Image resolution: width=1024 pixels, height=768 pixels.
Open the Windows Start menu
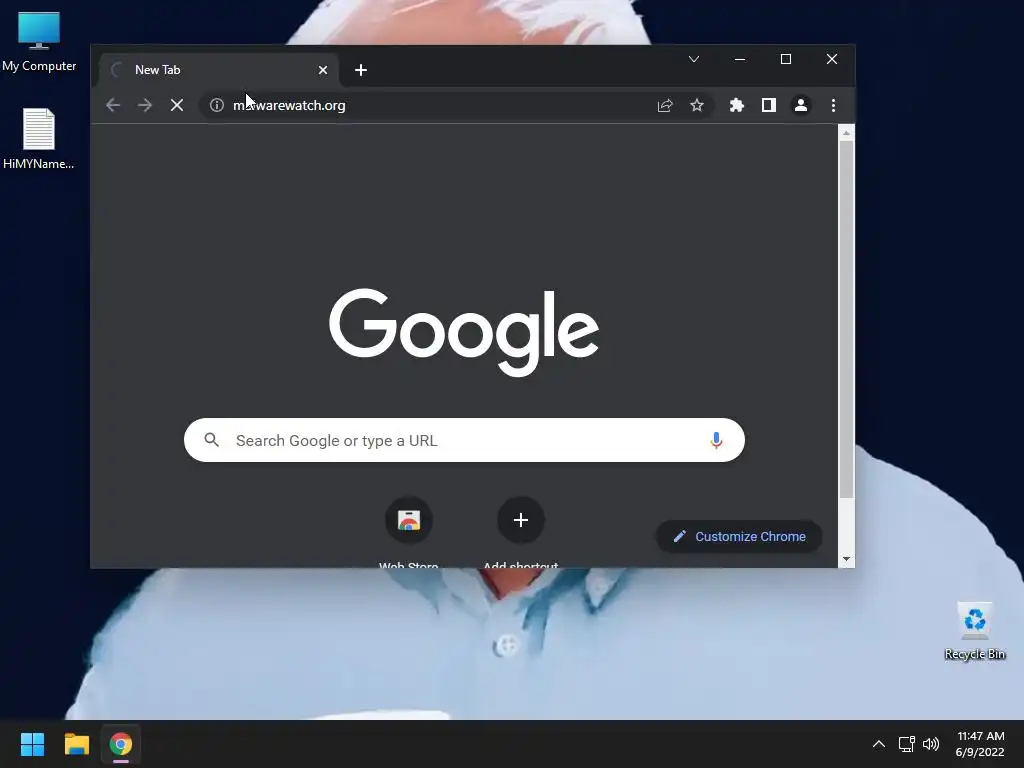(x=32, y=744)
